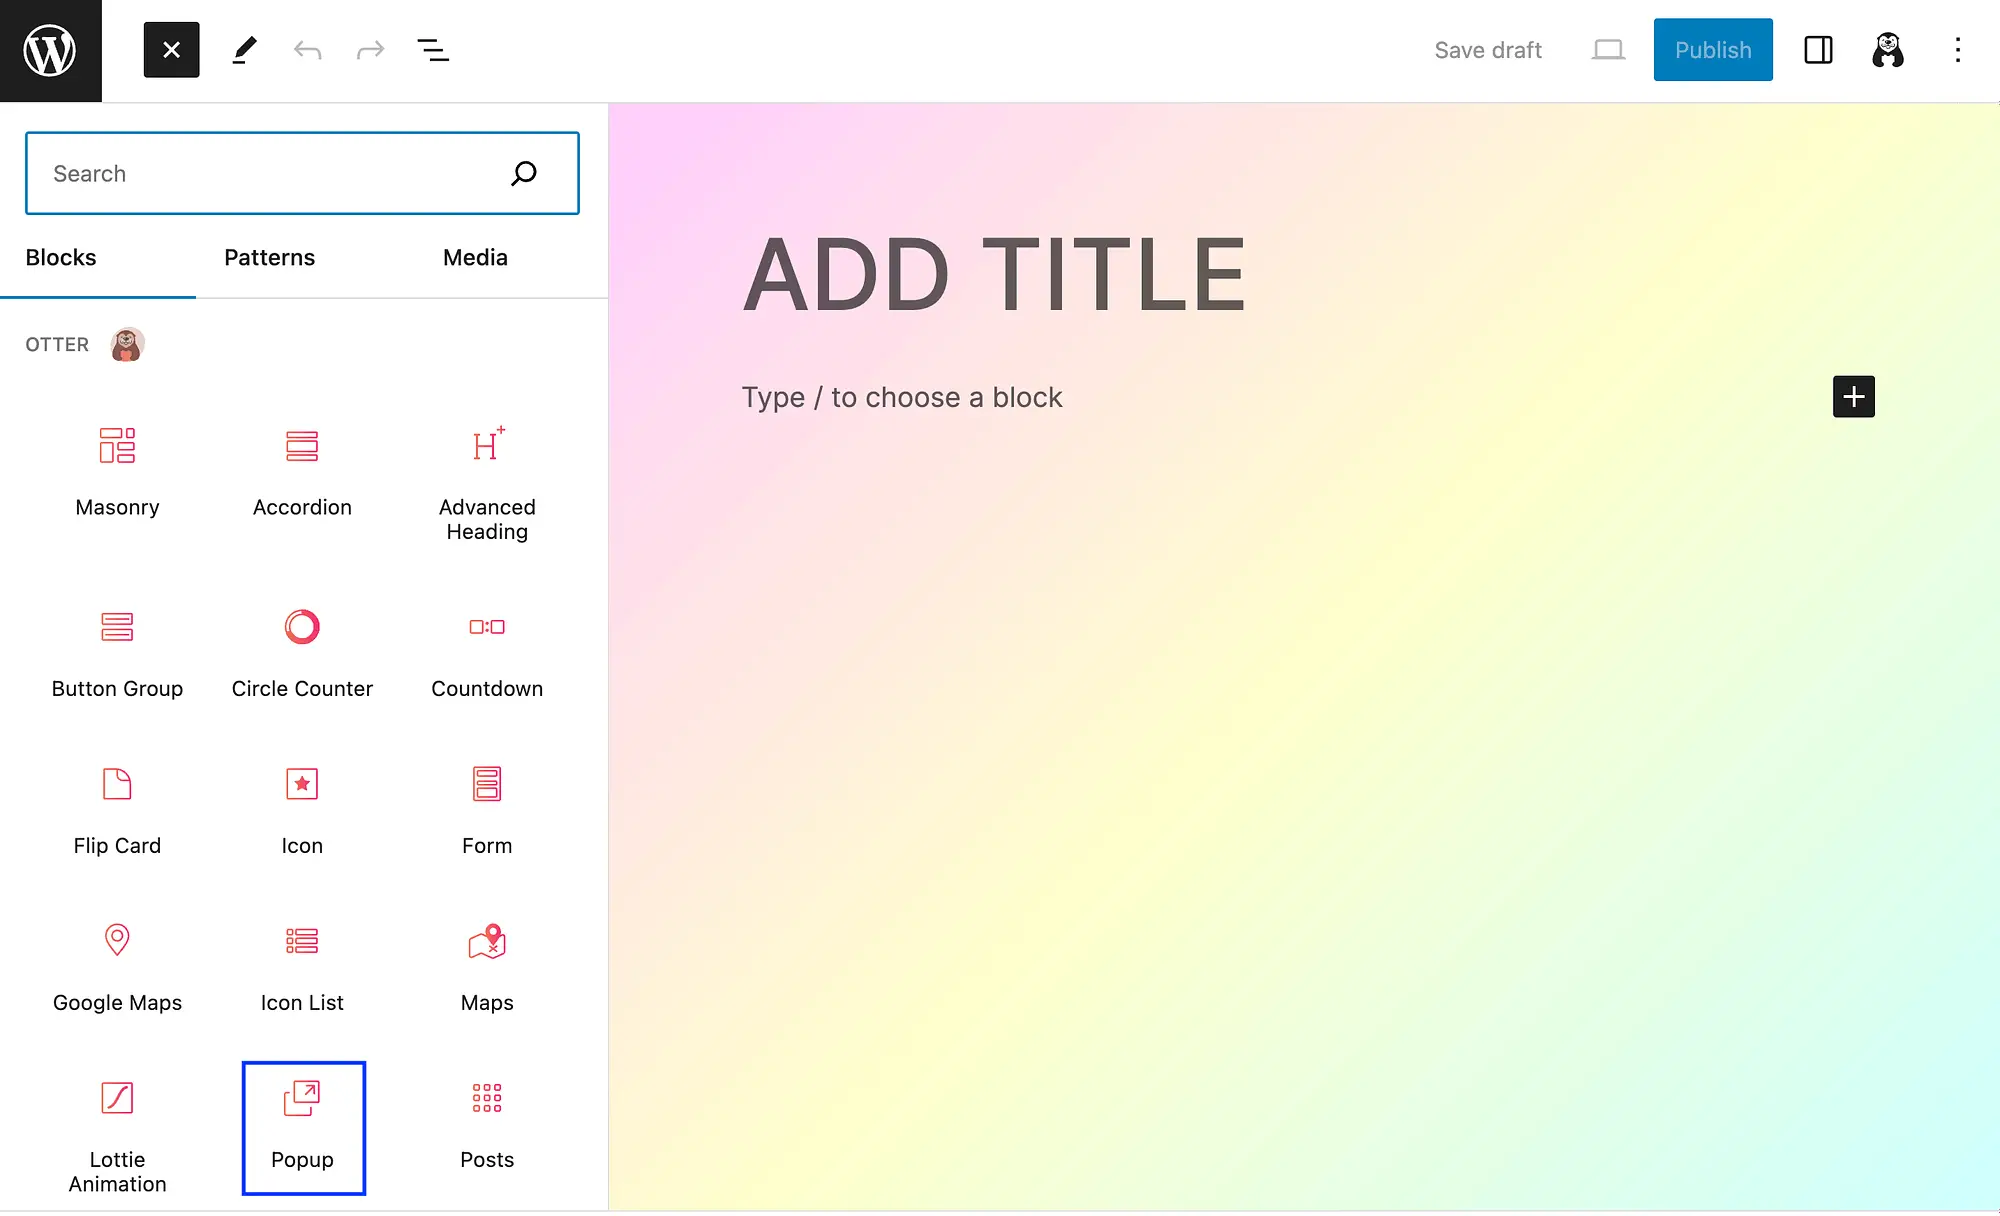Click Save draft button
The width and height of the screenshot is (2000, 1216).
(1489, 50)
